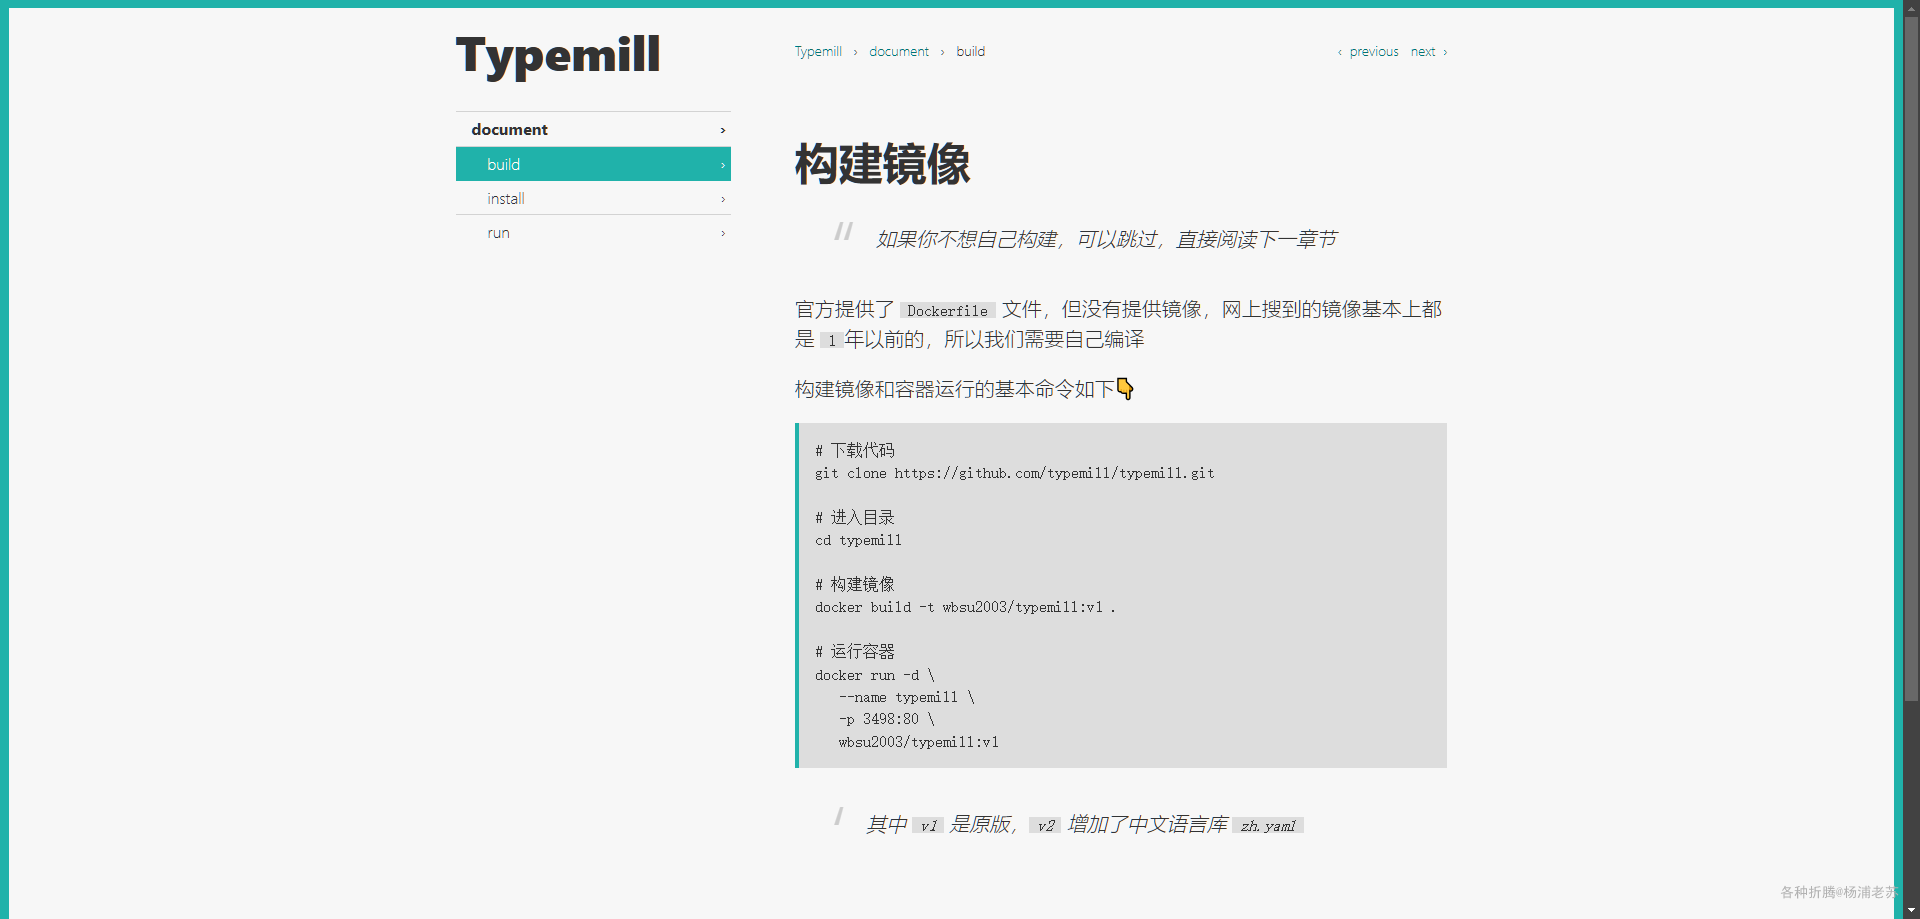Open the install page in sidebar
1920x919 pixels.
click(x=593, y=198)
